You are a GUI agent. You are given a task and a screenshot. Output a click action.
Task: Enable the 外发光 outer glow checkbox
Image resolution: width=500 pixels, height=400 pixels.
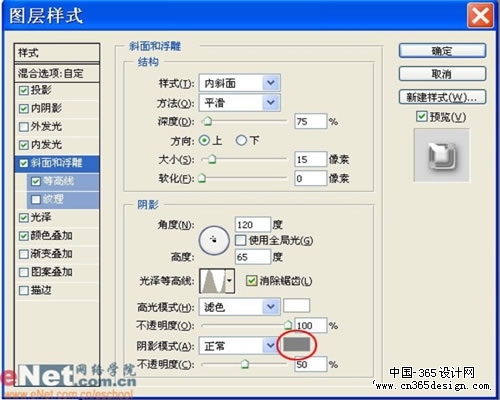24,127
